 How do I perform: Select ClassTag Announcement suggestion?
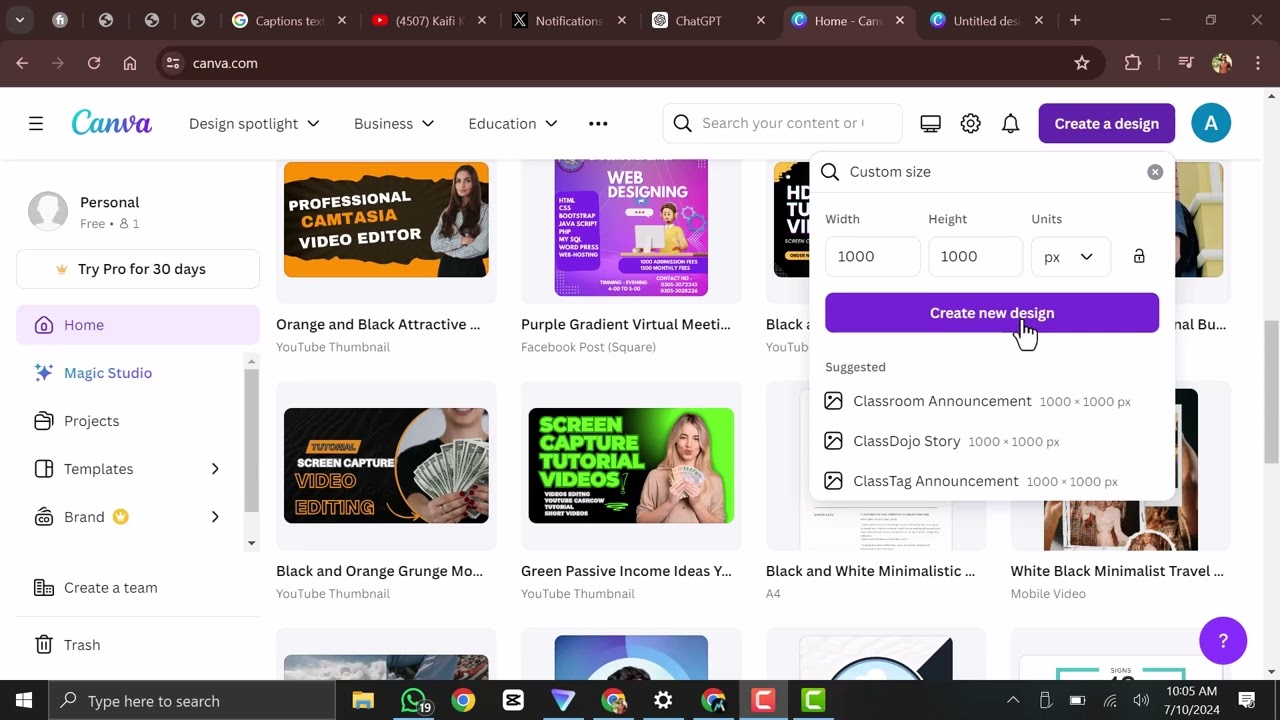[x=992, y=481]
